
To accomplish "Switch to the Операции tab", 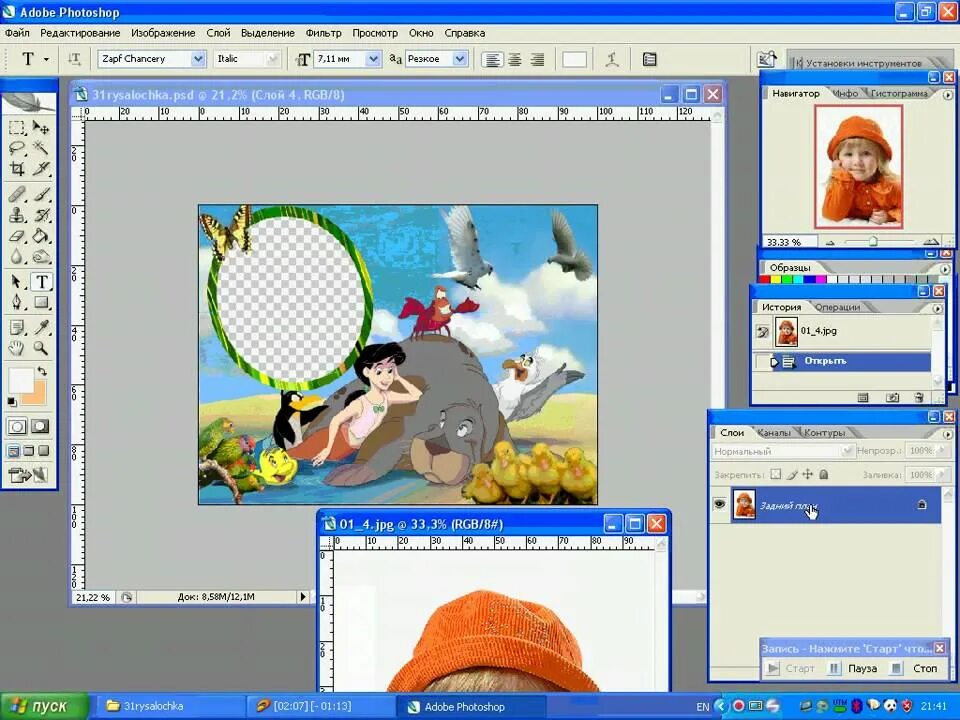I will point(838,307).
